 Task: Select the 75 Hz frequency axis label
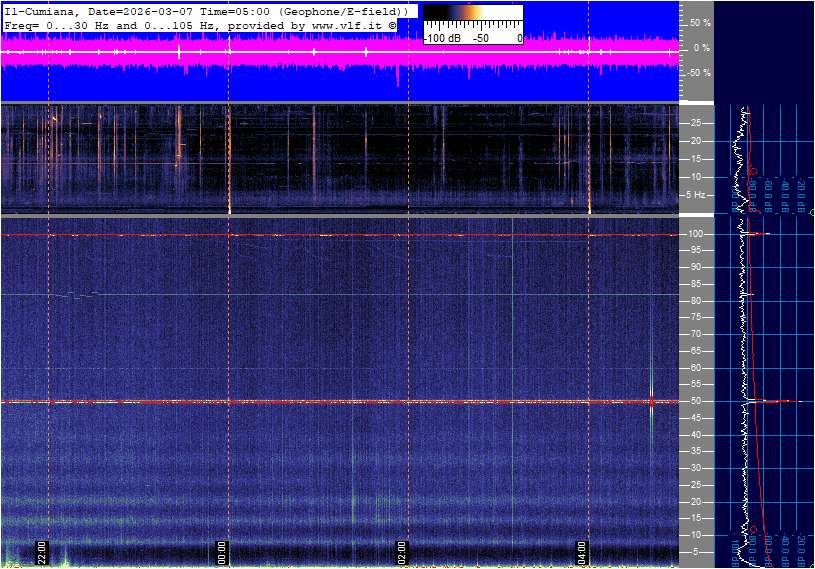pyautogui.click(x=698, y=317)
